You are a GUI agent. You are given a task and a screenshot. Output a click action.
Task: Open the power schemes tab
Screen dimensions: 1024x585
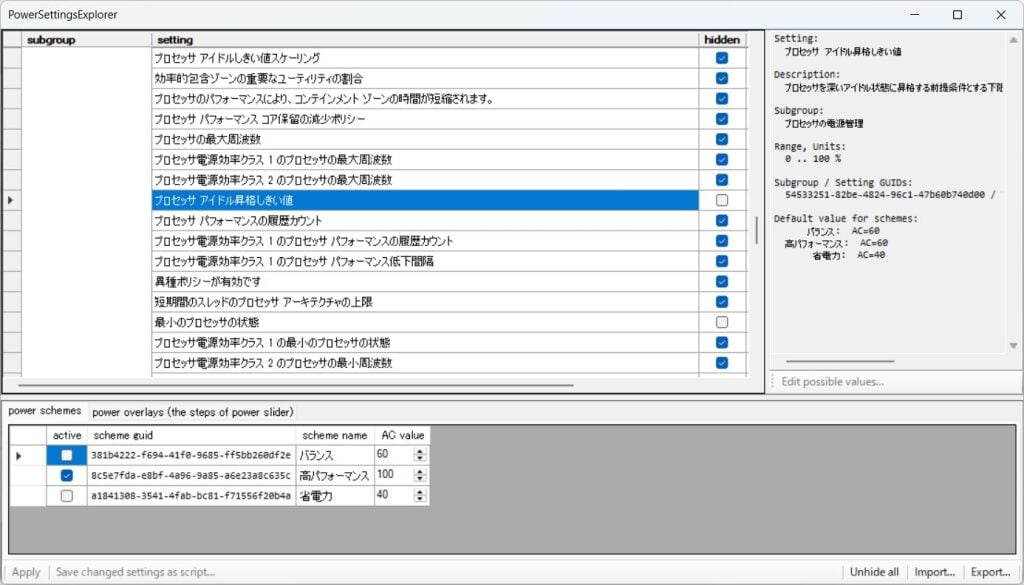click(45, 411)
